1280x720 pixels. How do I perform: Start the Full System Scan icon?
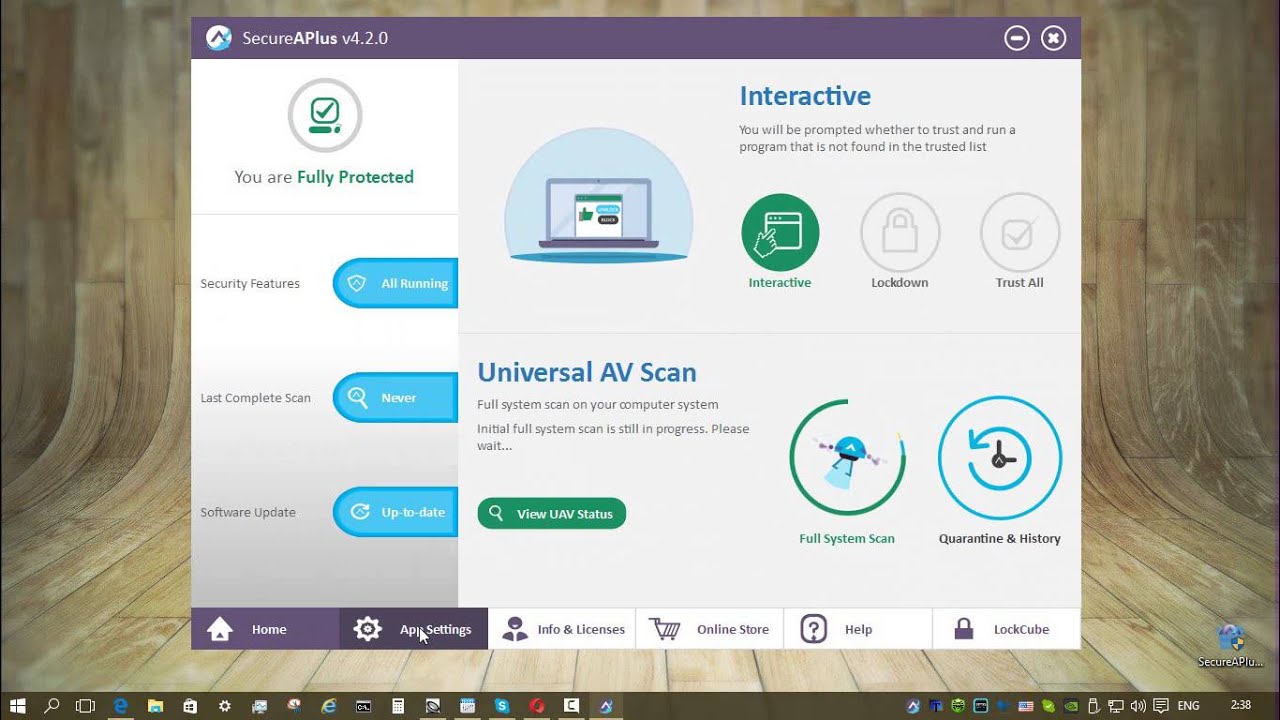point(847,458)
